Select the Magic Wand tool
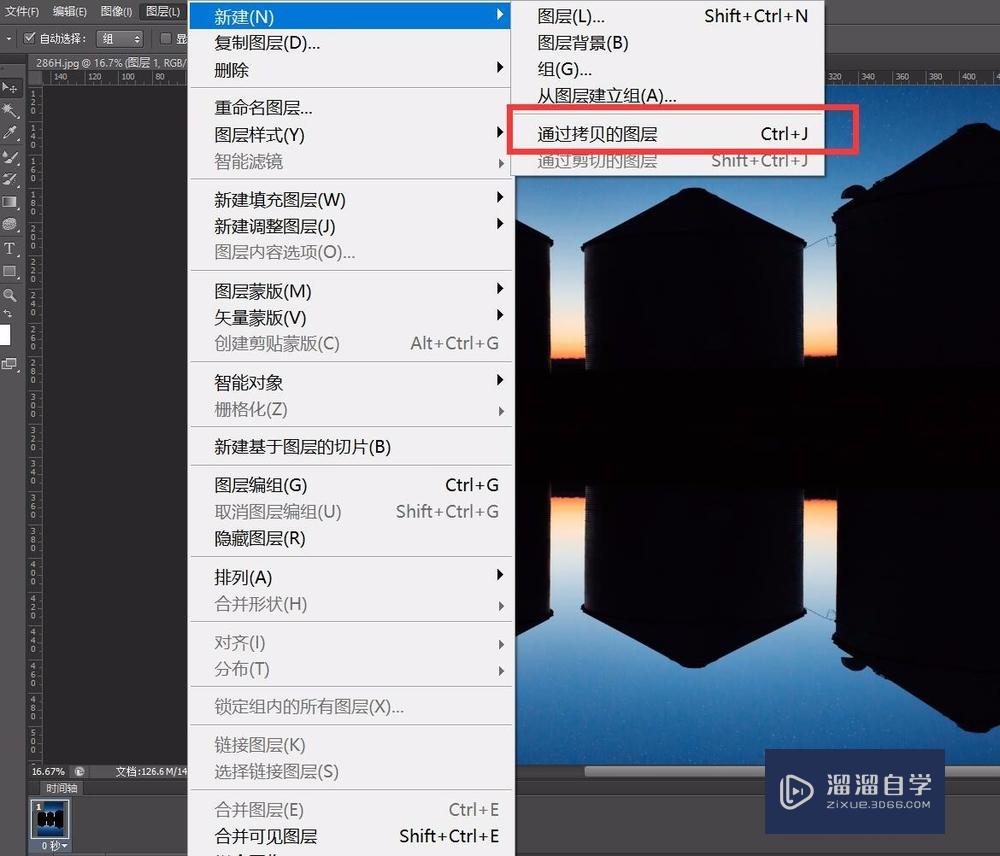The height and width of the screenshot is (856, 1000). point(10,110)
